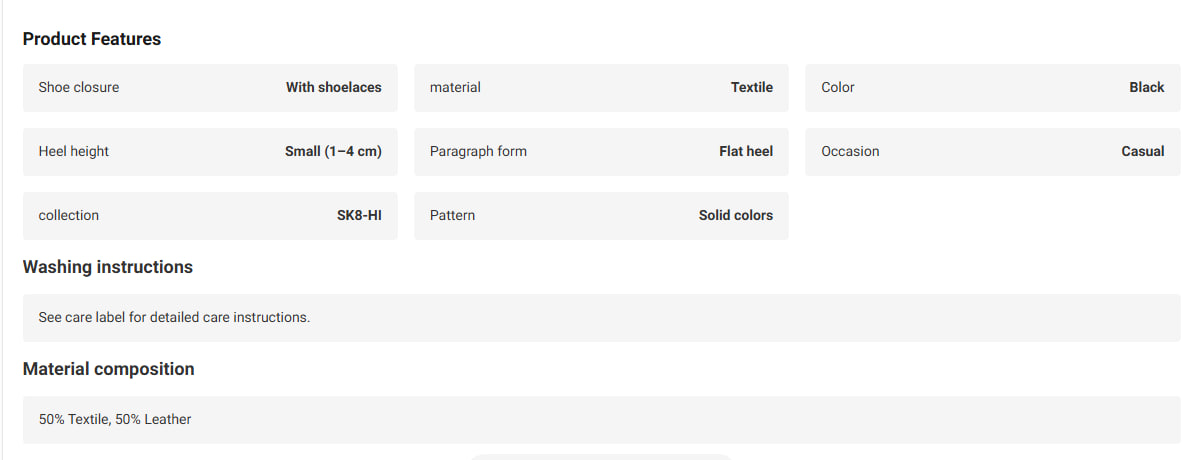
Task: Click the SK8-HI collection value
Action: [x=359, y=215]
